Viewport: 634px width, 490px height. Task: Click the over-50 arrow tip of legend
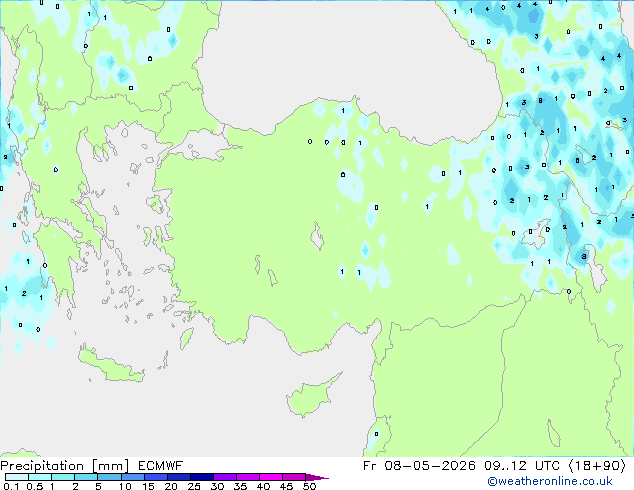[x=317, y=477]
